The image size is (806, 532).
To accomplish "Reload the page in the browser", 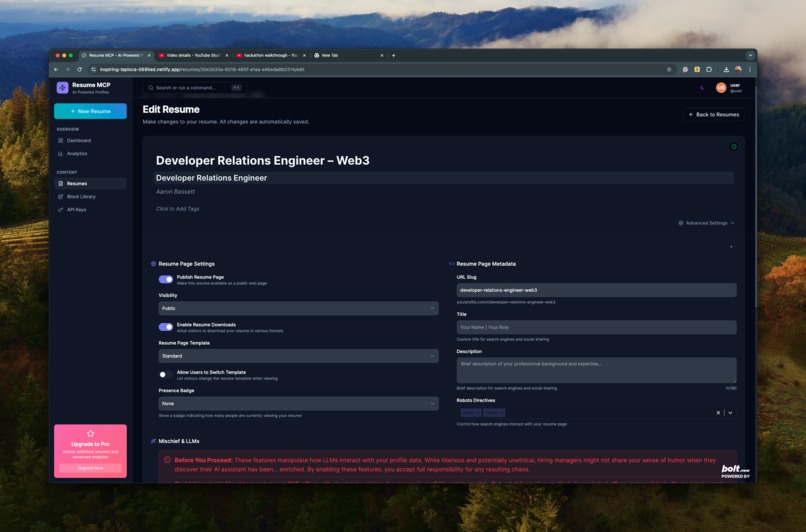I will coord(79,69).
